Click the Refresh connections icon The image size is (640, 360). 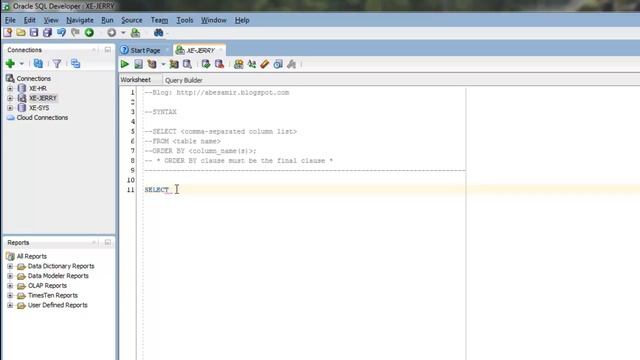point(38,64)
